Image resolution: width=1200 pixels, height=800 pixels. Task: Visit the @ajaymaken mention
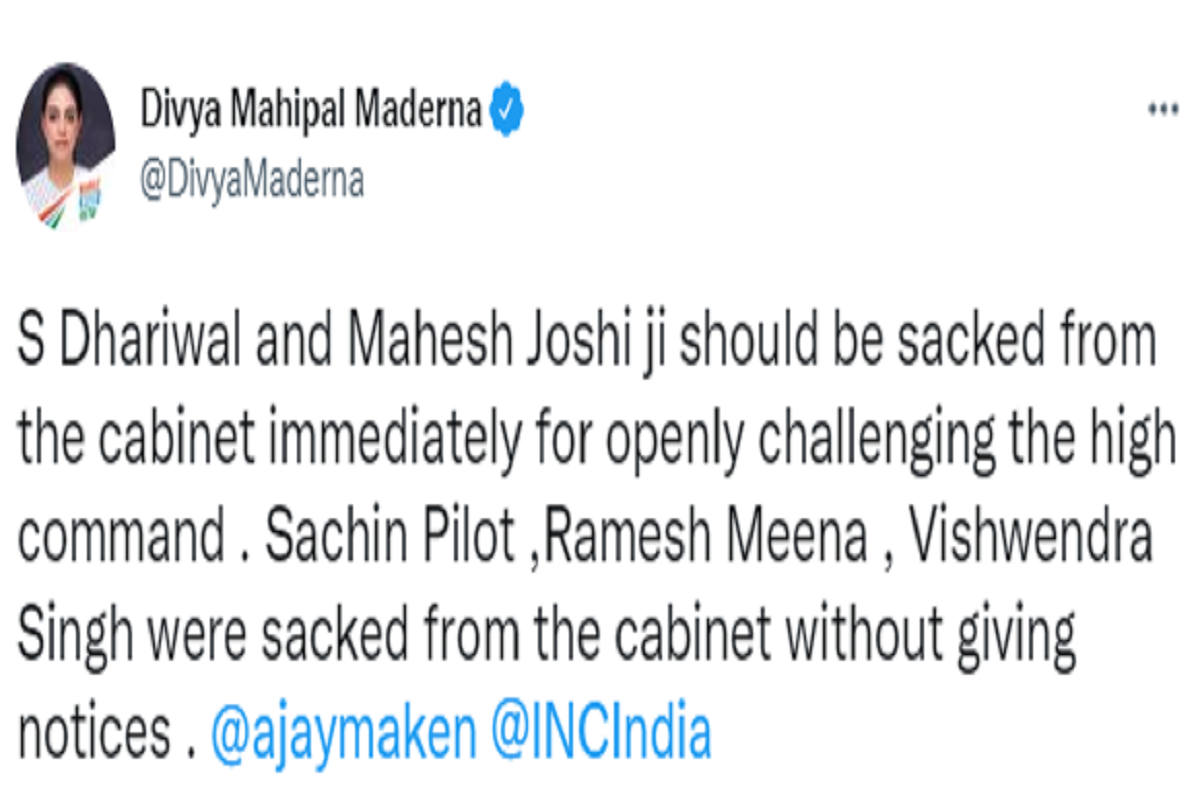[343, 735]
